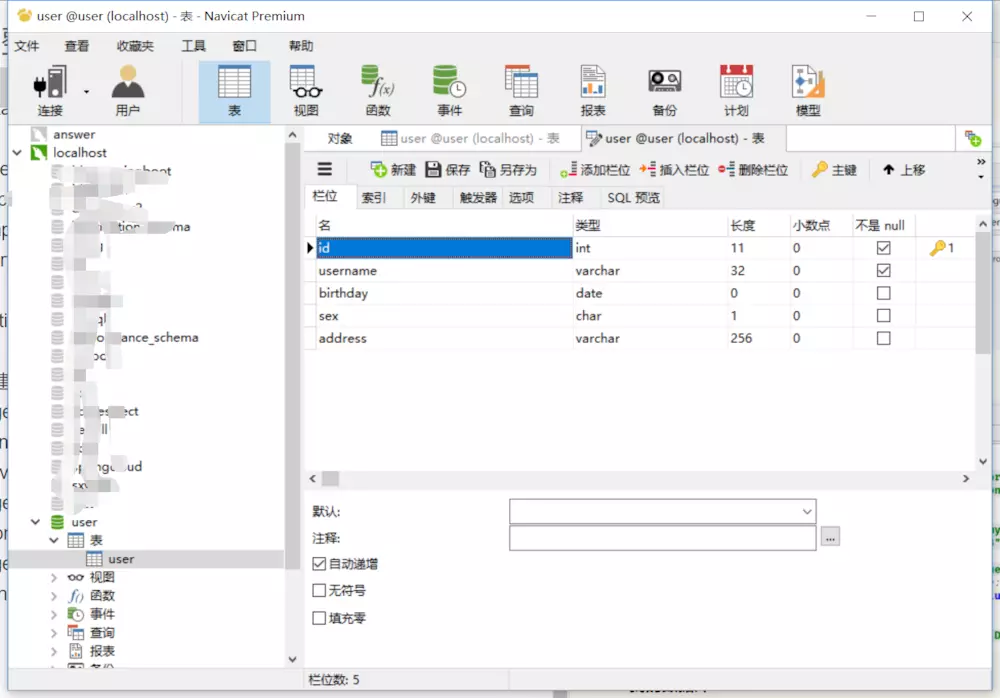
Task: Click the horizontal scrollbar thumb below the grid
Action: pyautogui.click(x=330, y=479)
